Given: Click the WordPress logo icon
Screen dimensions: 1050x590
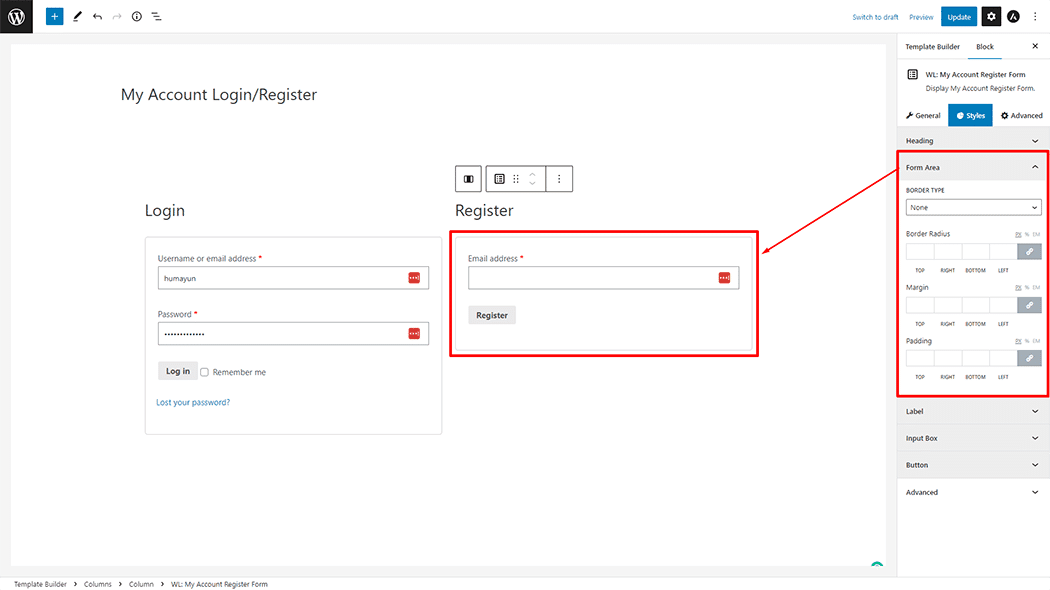Looking at the screenshot, I should point(14,16).
